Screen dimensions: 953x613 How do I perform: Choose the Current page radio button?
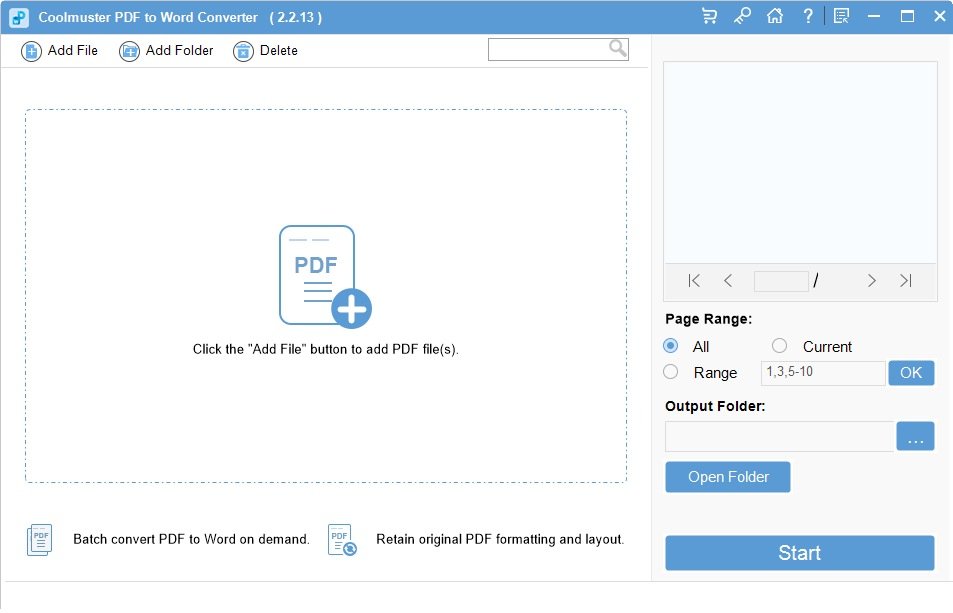click(x=780, y=346)
